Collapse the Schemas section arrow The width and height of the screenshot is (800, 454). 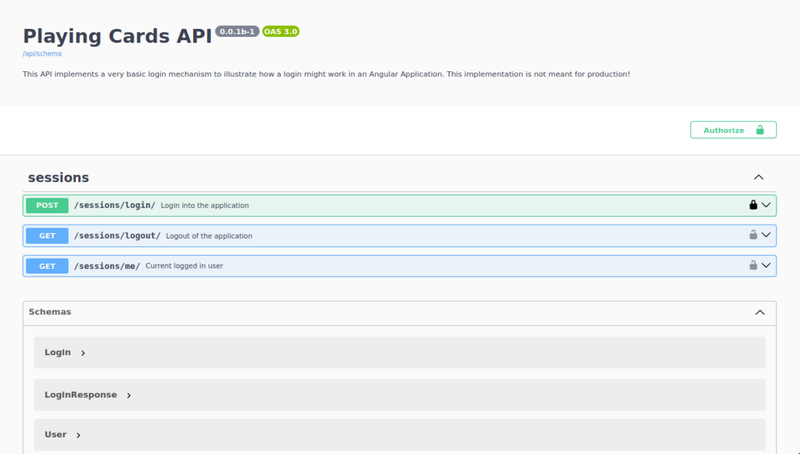[759, 312]
